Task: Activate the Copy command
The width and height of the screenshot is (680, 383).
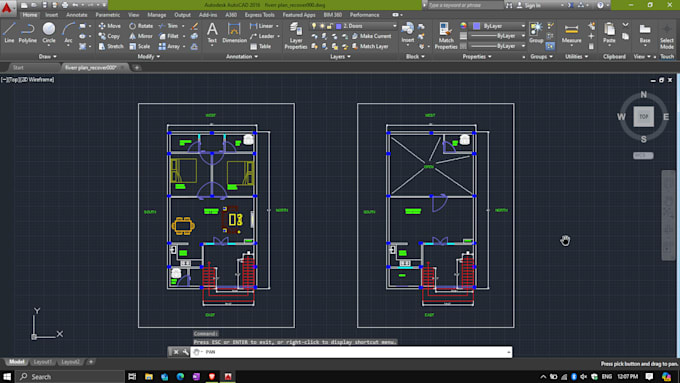Action: pyautogui.click(x=109, y=36)
